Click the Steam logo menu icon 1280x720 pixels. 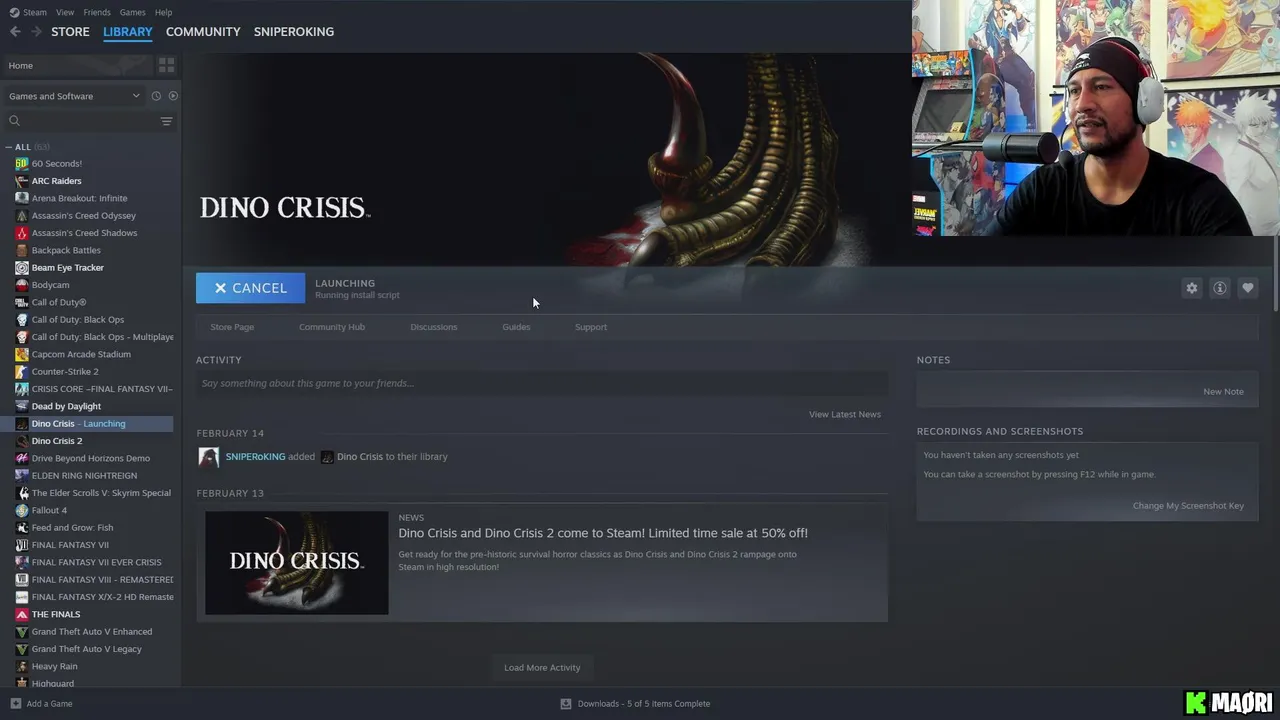[14, 12]
